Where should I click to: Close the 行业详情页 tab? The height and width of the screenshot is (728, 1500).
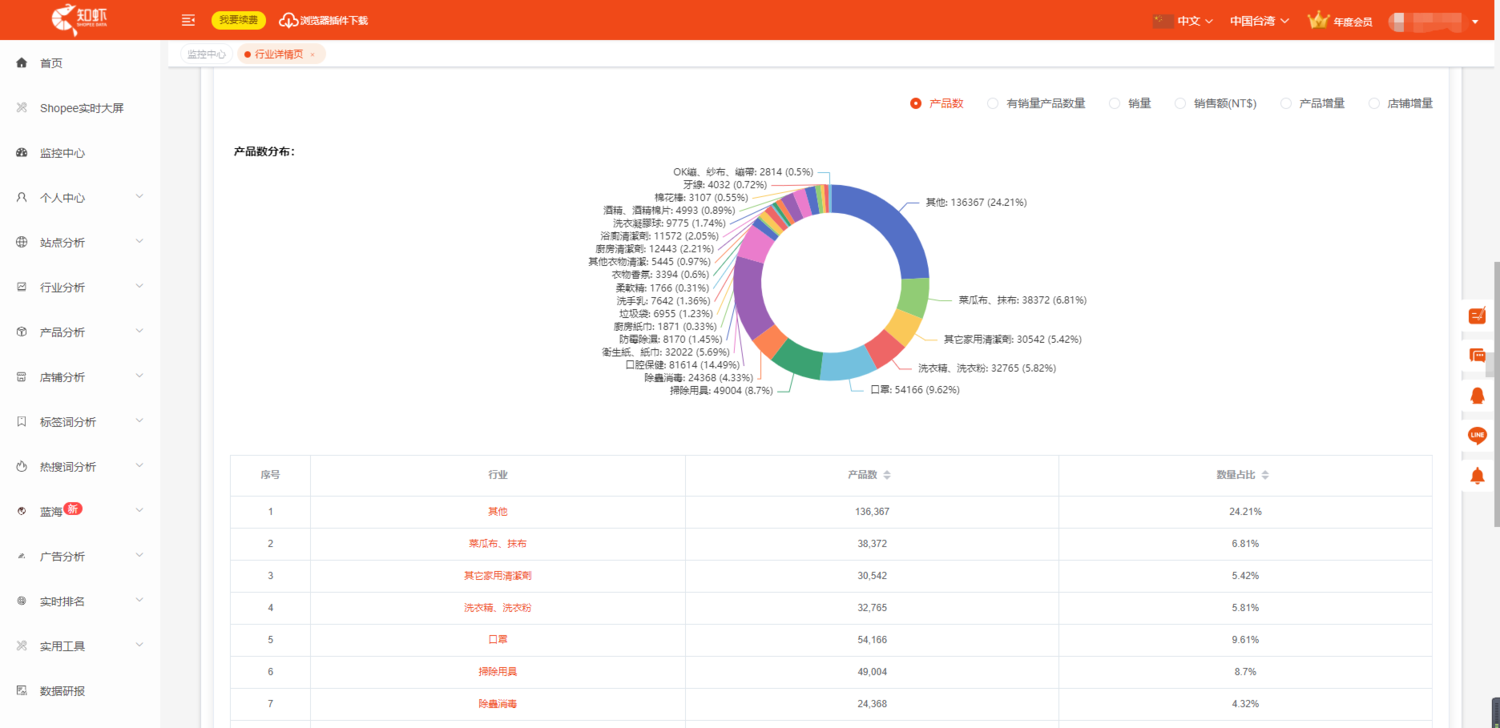click(x=312, y=55)
